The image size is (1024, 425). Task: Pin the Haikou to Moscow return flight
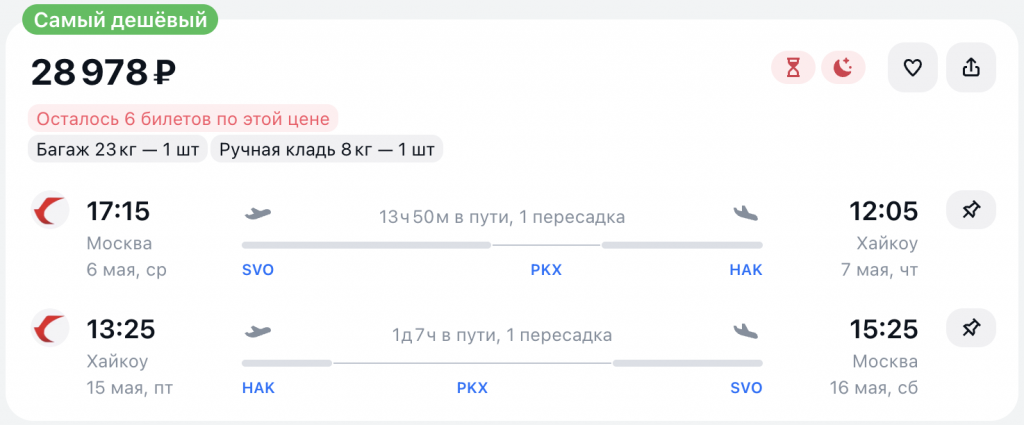pos(970,328)
